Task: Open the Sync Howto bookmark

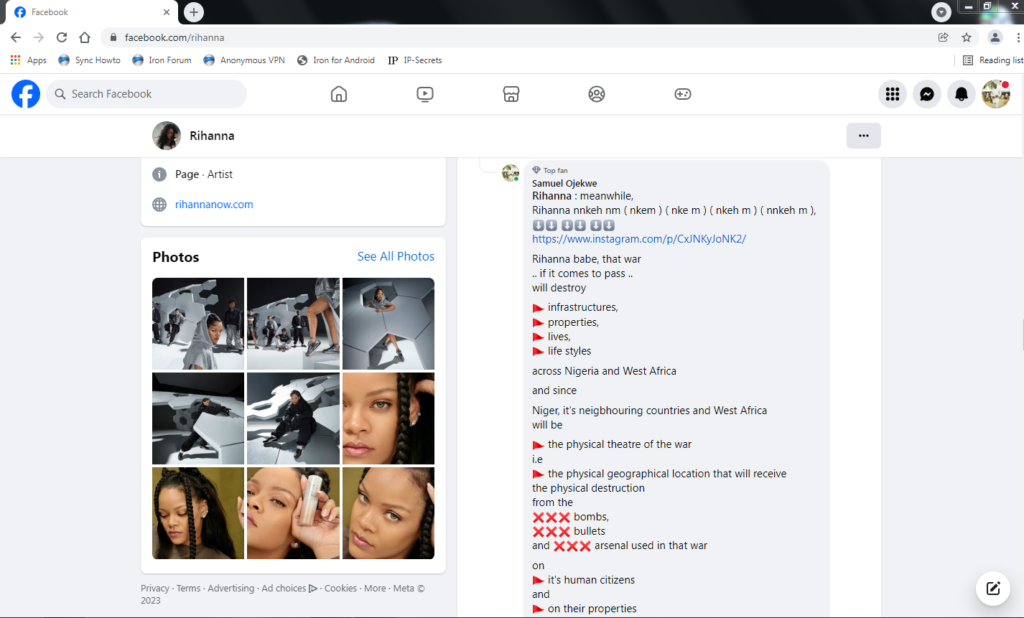Action: coord(89,60)
